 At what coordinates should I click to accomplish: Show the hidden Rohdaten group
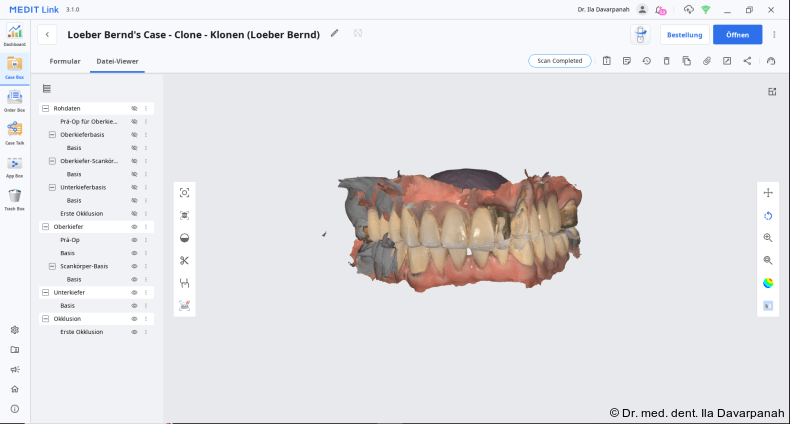point(134,108)
